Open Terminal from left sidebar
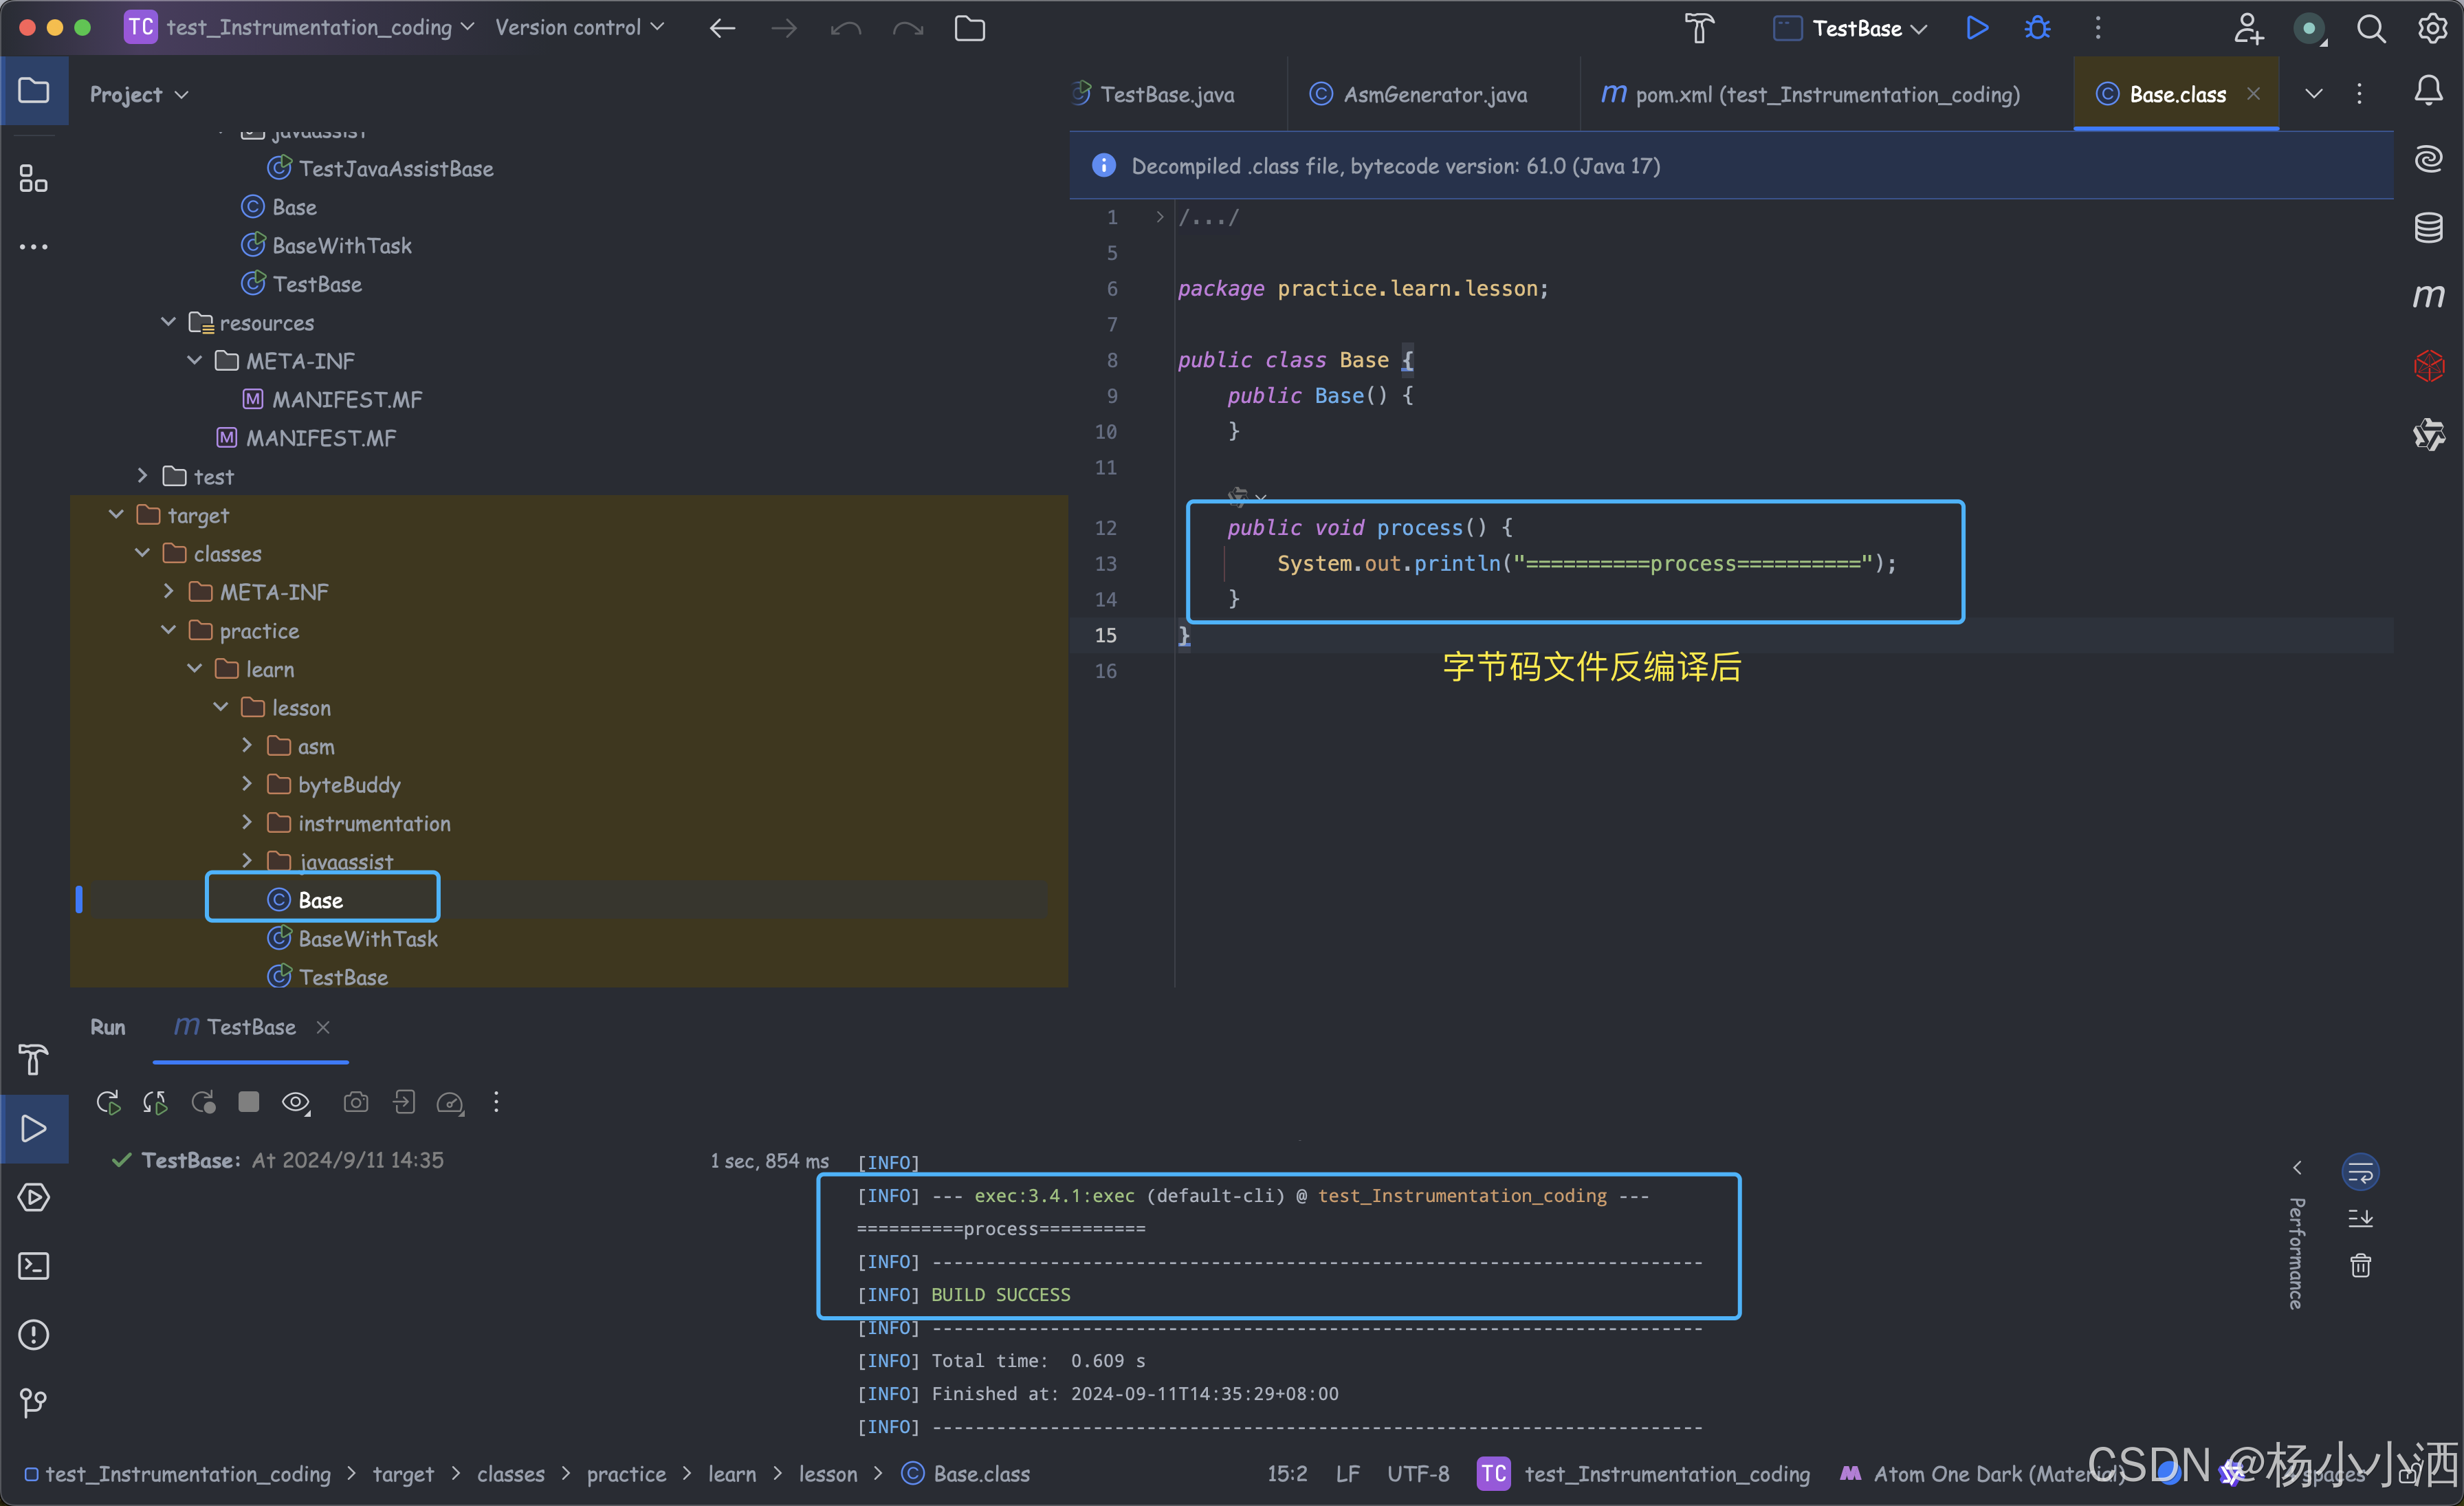Image resolution: width=2464 pixels, height=1506 pixels. click(33, 1266)
